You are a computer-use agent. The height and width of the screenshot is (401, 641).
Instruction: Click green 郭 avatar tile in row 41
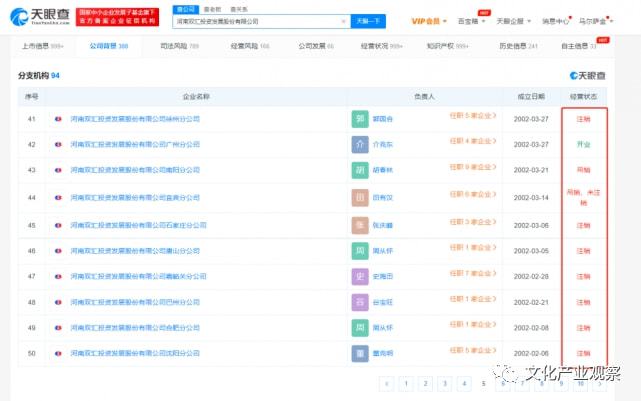(x=360, y=119)
